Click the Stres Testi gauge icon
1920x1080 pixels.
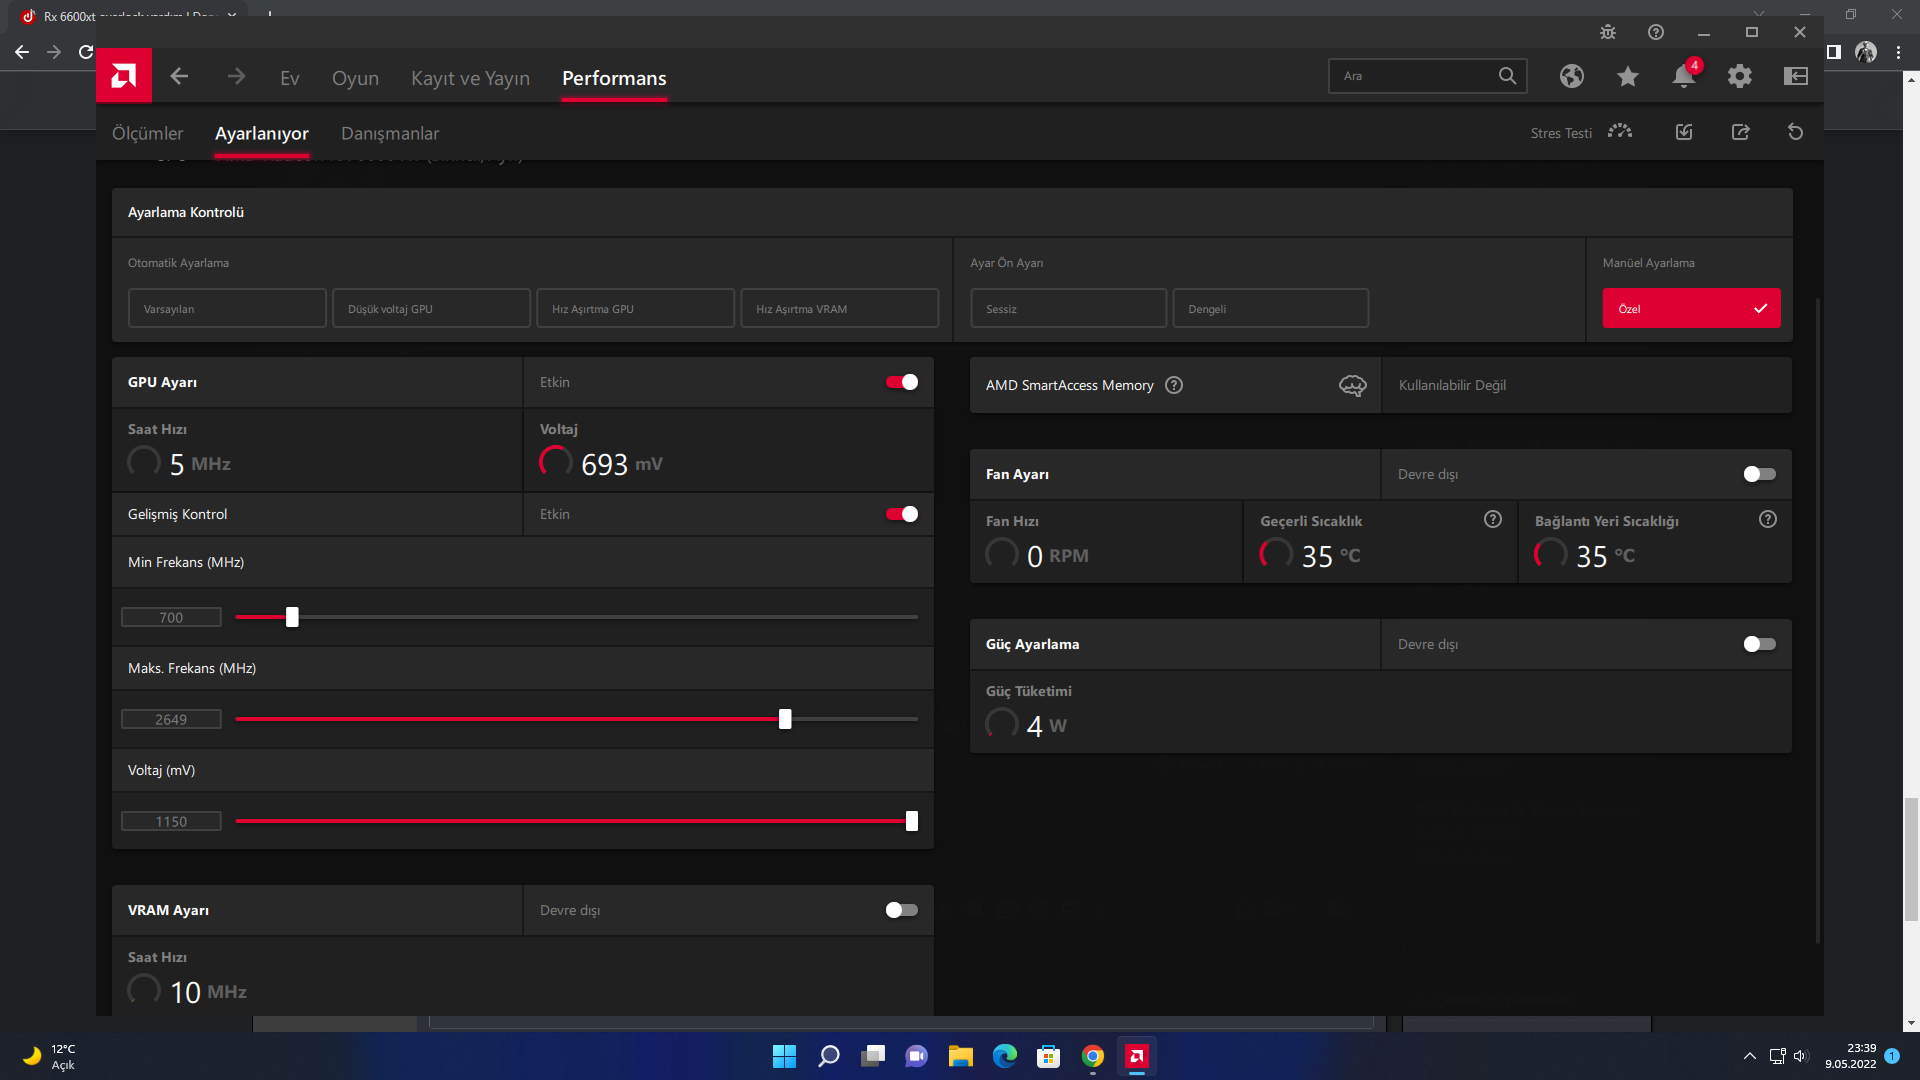1620,132
